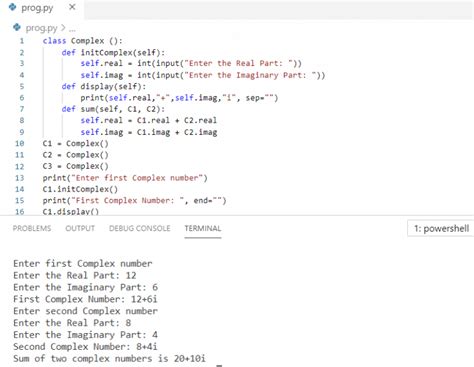Screen dimensions: 474x367
Task: Click terminal line 'Enter the Imaginary Part: 6'
Action: point(85,287)
